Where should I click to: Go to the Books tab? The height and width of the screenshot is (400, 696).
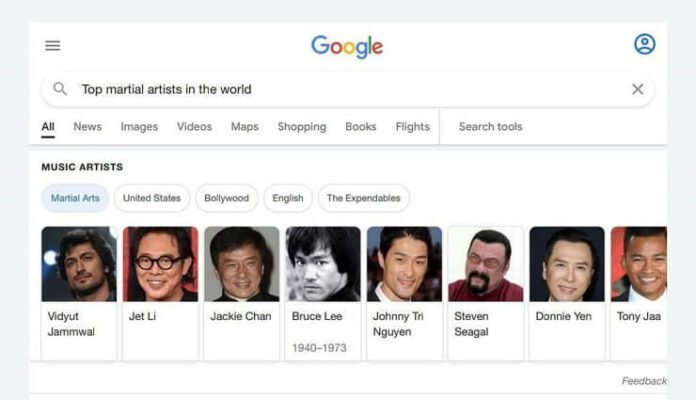pyautogui.click(x=361, y=127)
